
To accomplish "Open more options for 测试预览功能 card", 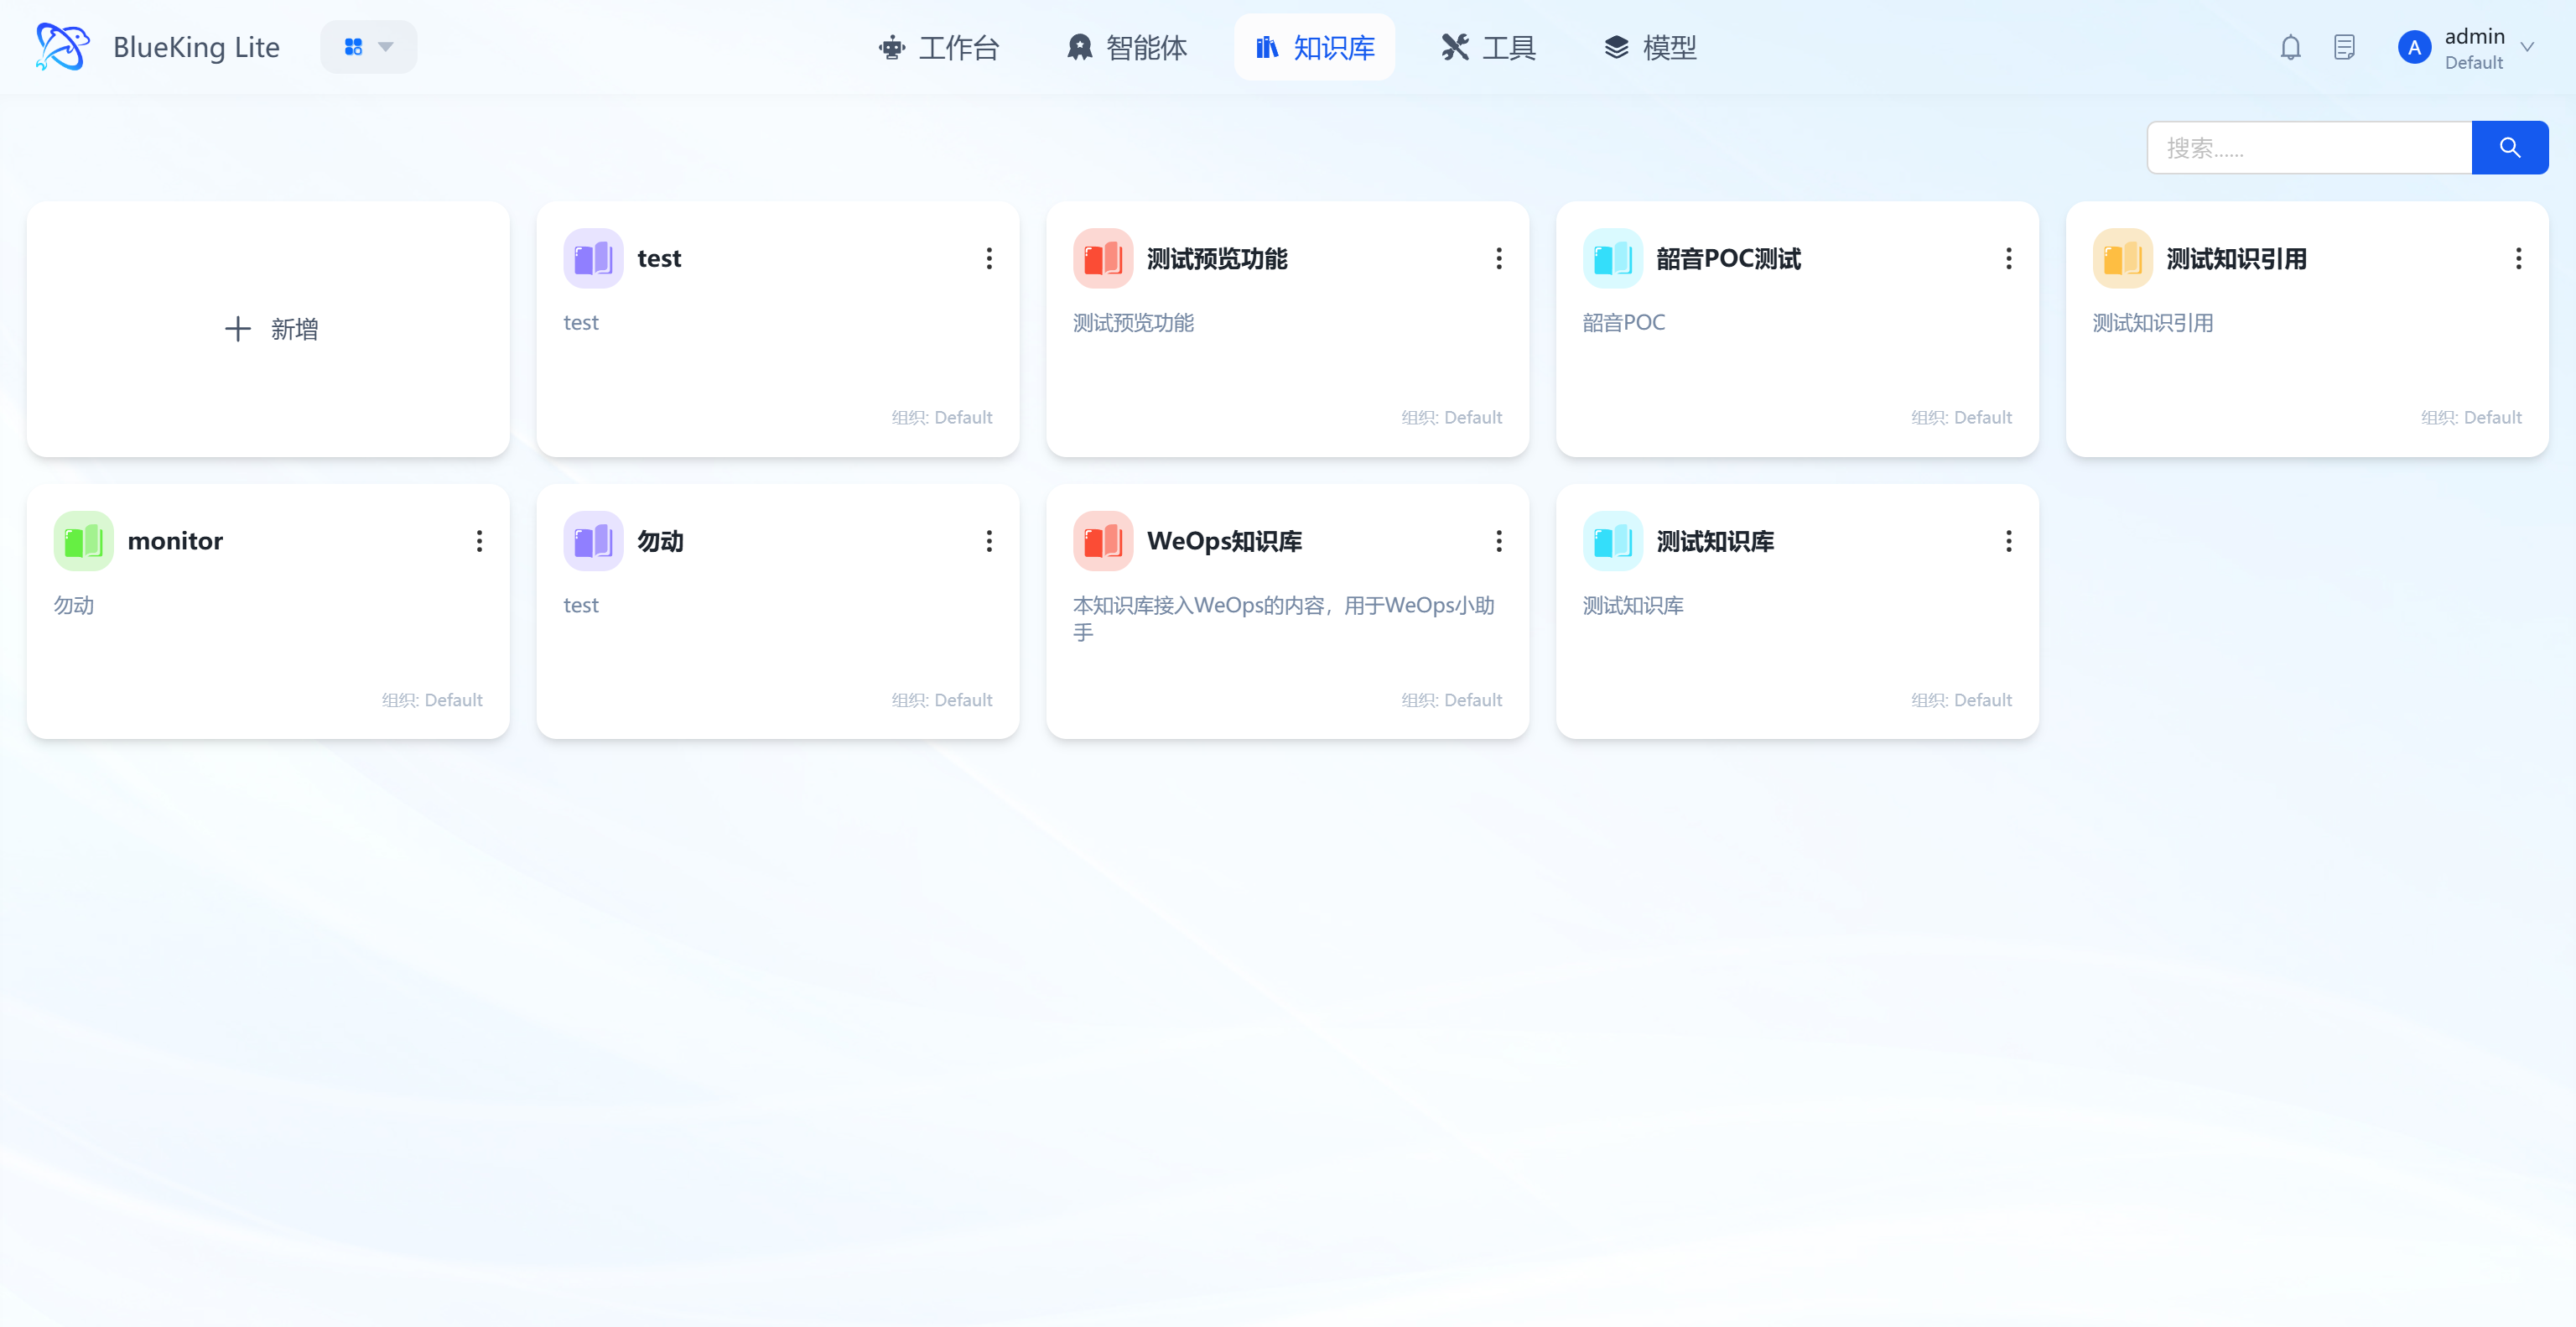I will tap(1499, 258).
